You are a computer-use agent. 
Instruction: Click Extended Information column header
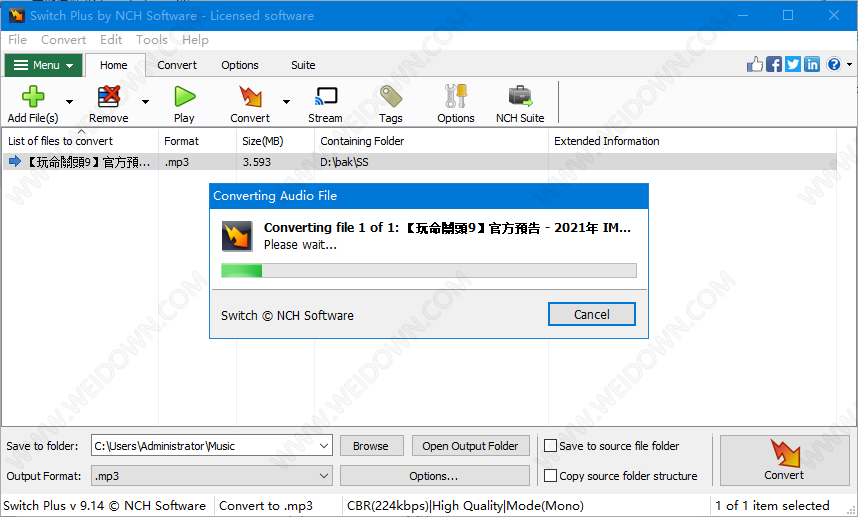click(692, 141)
